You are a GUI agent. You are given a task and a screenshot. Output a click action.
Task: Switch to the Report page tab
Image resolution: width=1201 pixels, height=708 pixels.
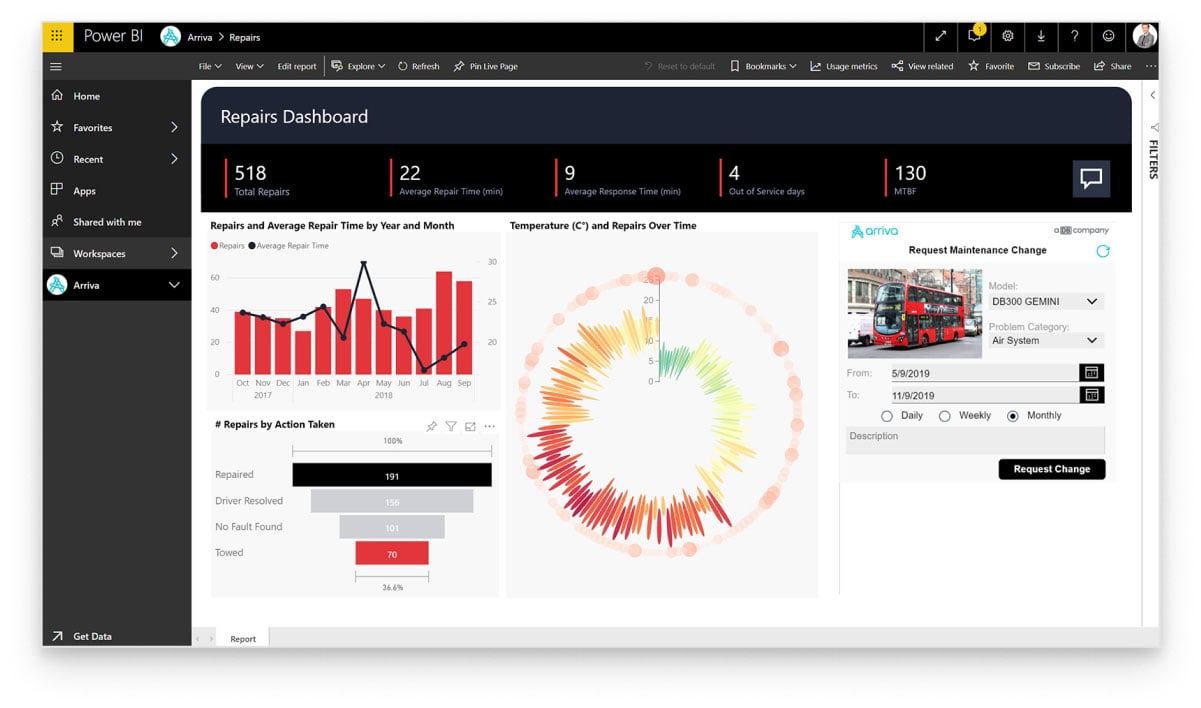(243, 639)
